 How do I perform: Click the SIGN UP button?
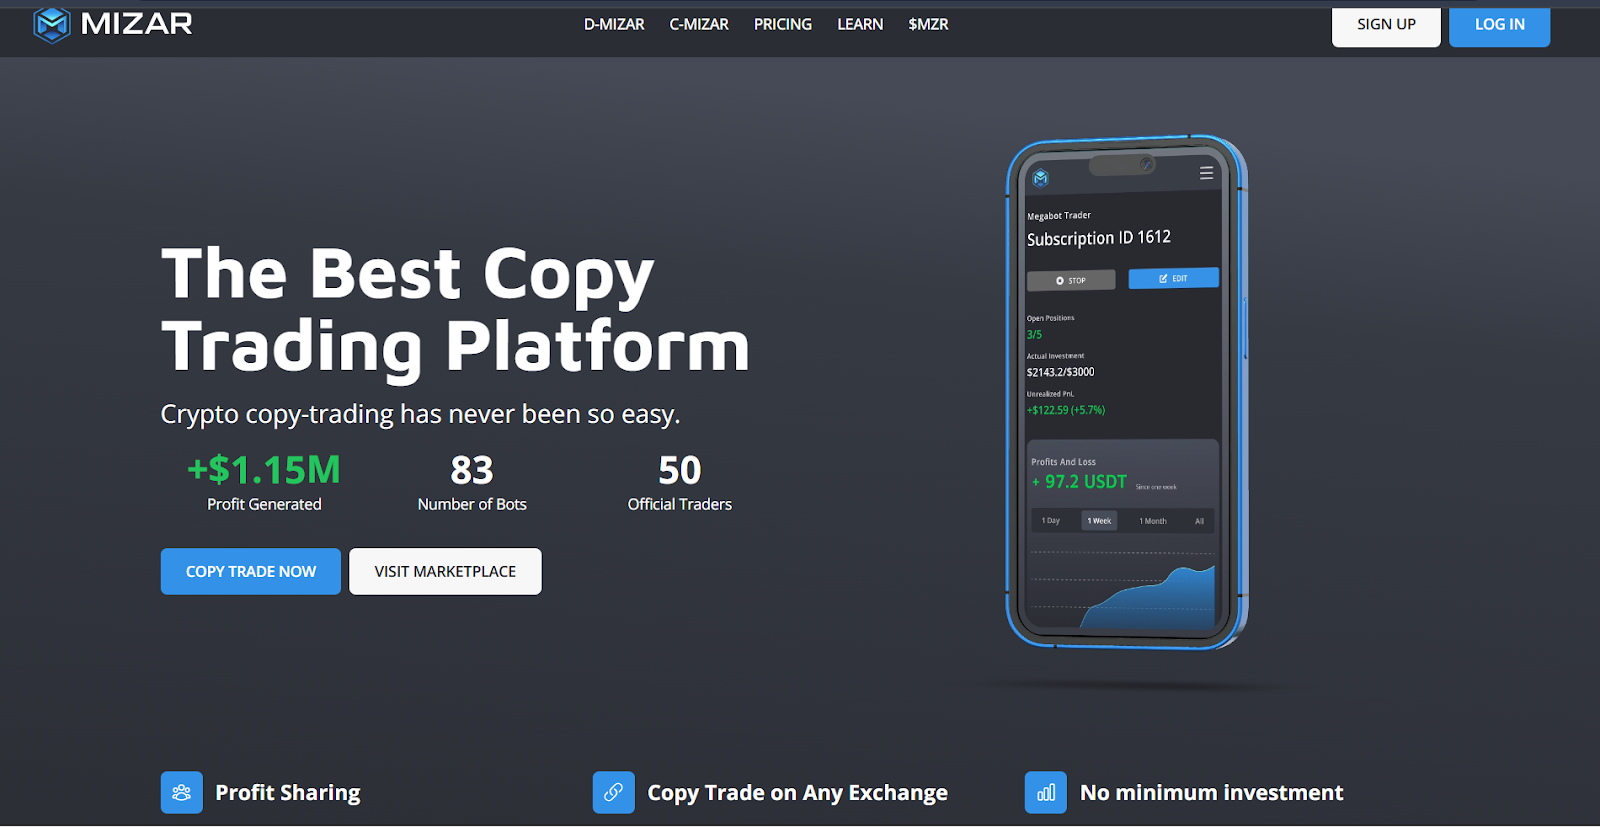(1386, 25)
